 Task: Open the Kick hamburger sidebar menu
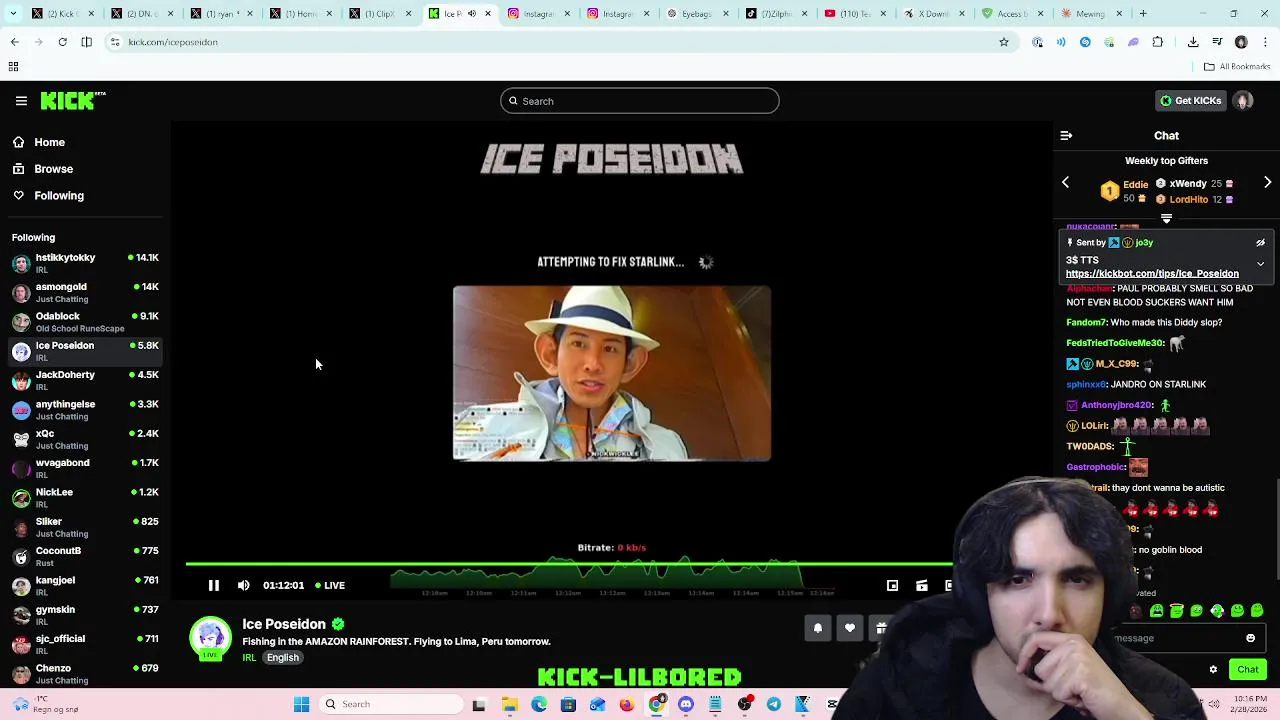click(x=21, y=101)
